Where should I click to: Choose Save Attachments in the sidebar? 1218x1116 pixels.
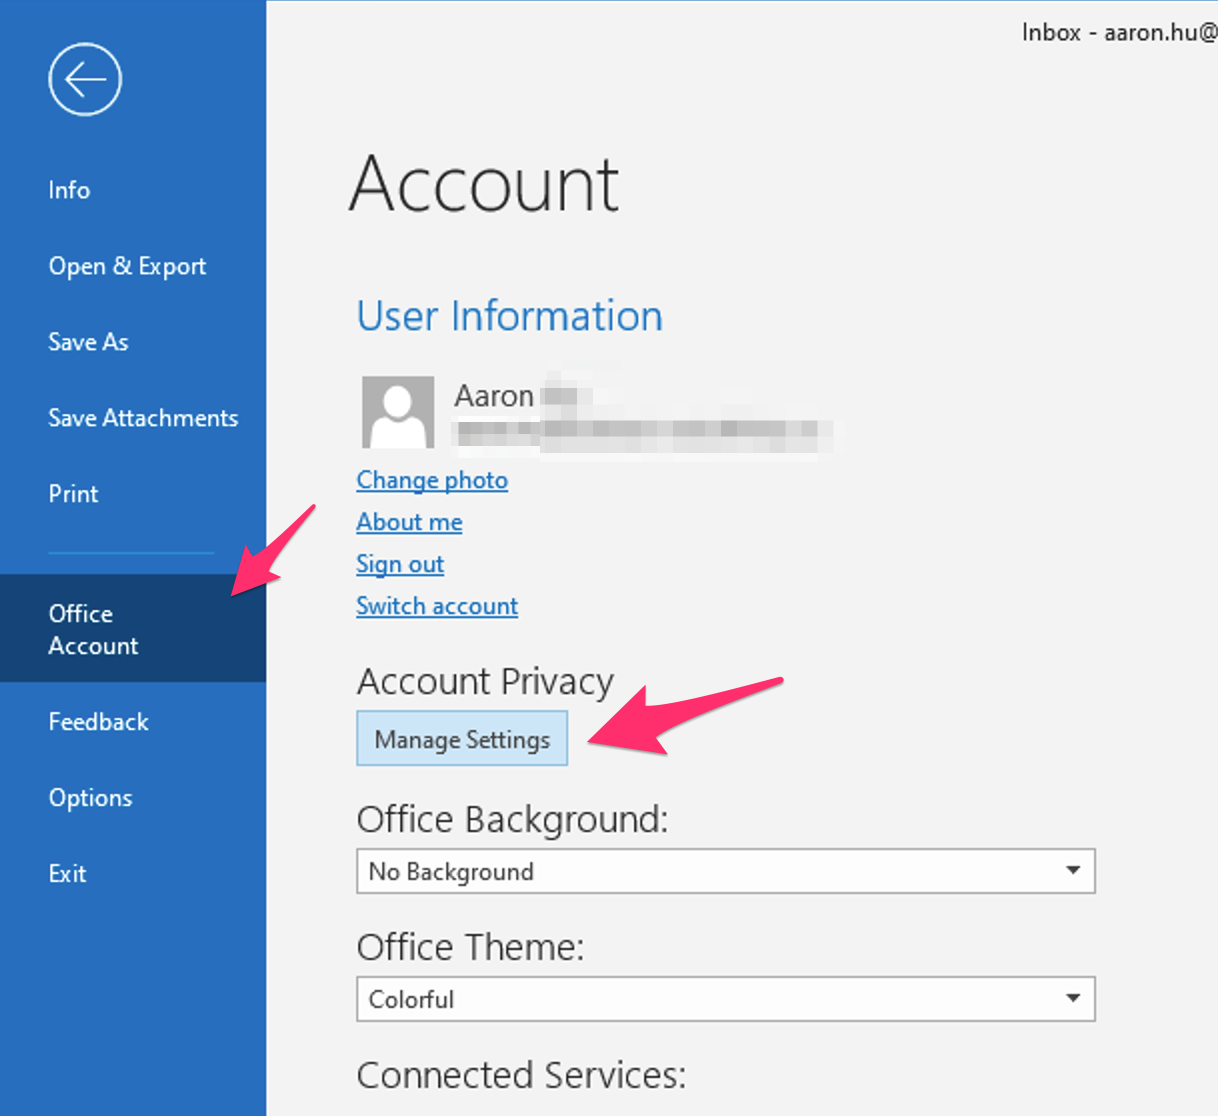click(x=143, y=418)
